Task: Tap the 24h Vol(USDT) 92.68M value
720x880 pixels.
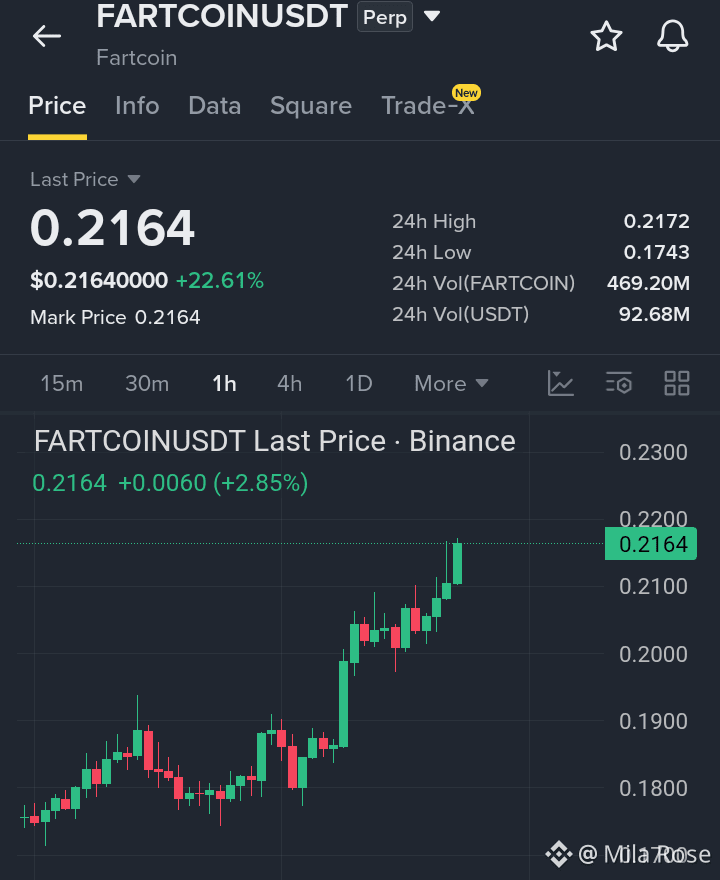Action: [x=654, y=314]
